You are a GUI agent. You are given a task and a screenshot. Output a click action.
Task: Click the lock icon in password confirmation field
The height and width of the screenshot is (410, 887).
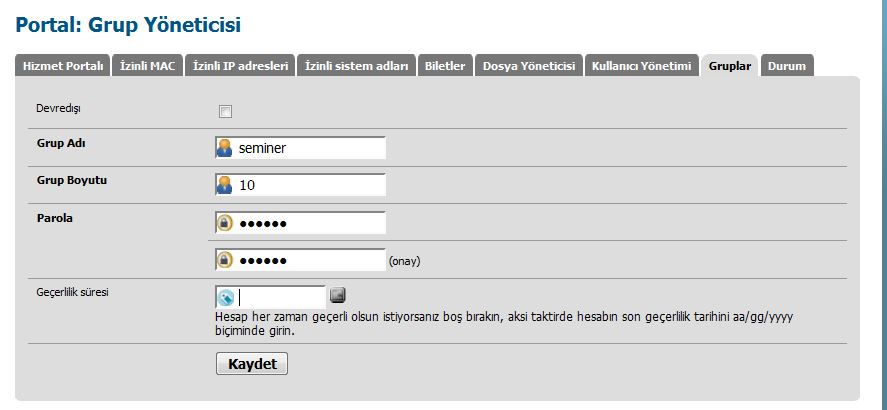(225, 260)
